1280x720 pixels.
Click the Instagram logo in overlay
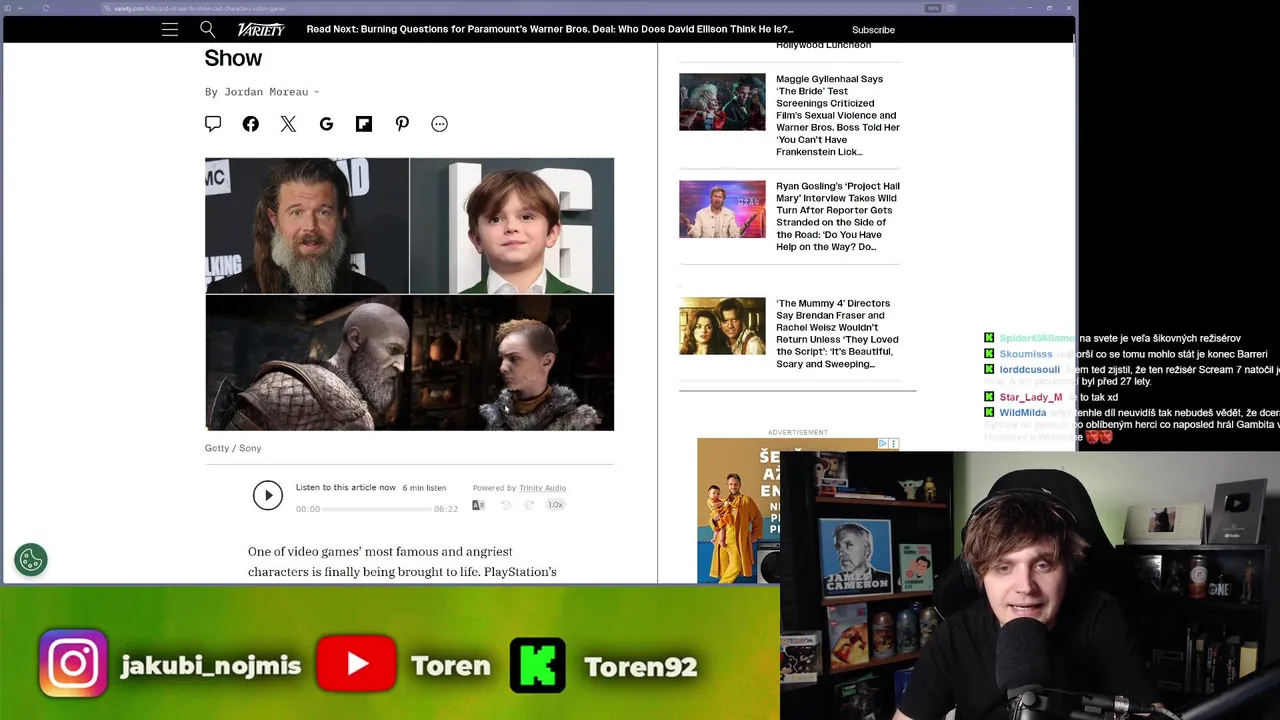(x=74, y=663)
